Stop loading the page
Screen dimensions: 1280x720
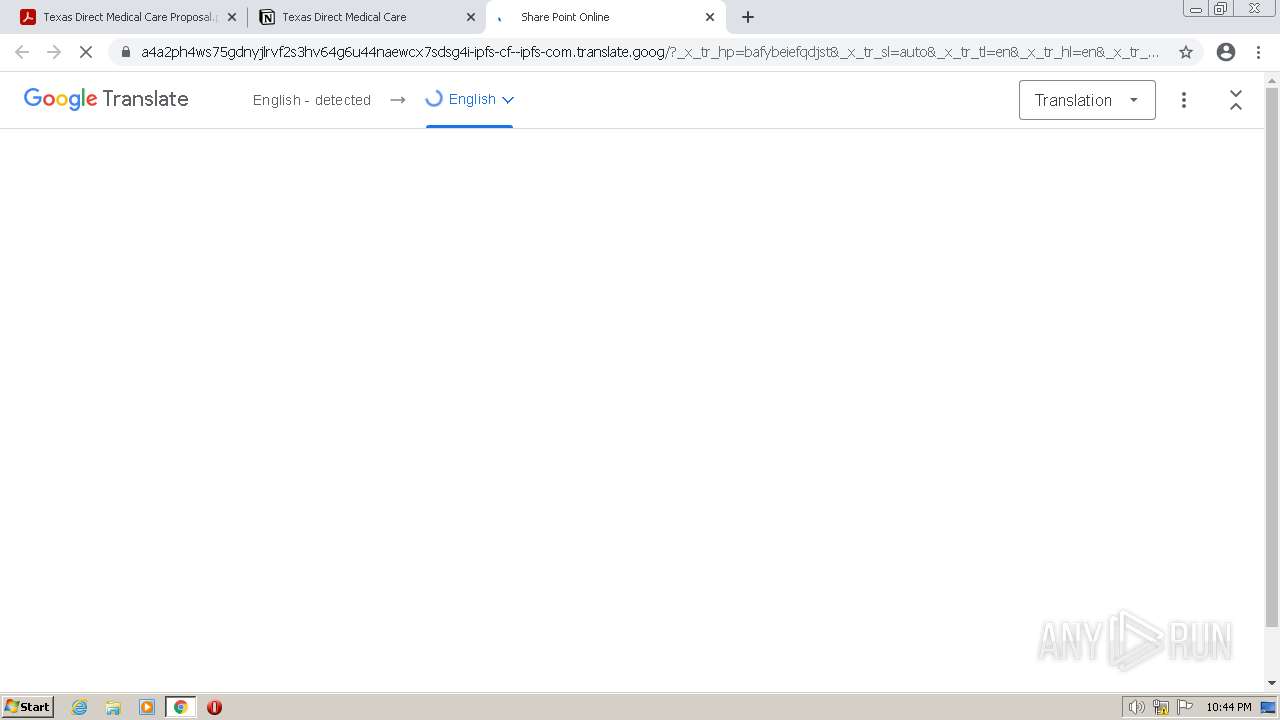point(86,52)
